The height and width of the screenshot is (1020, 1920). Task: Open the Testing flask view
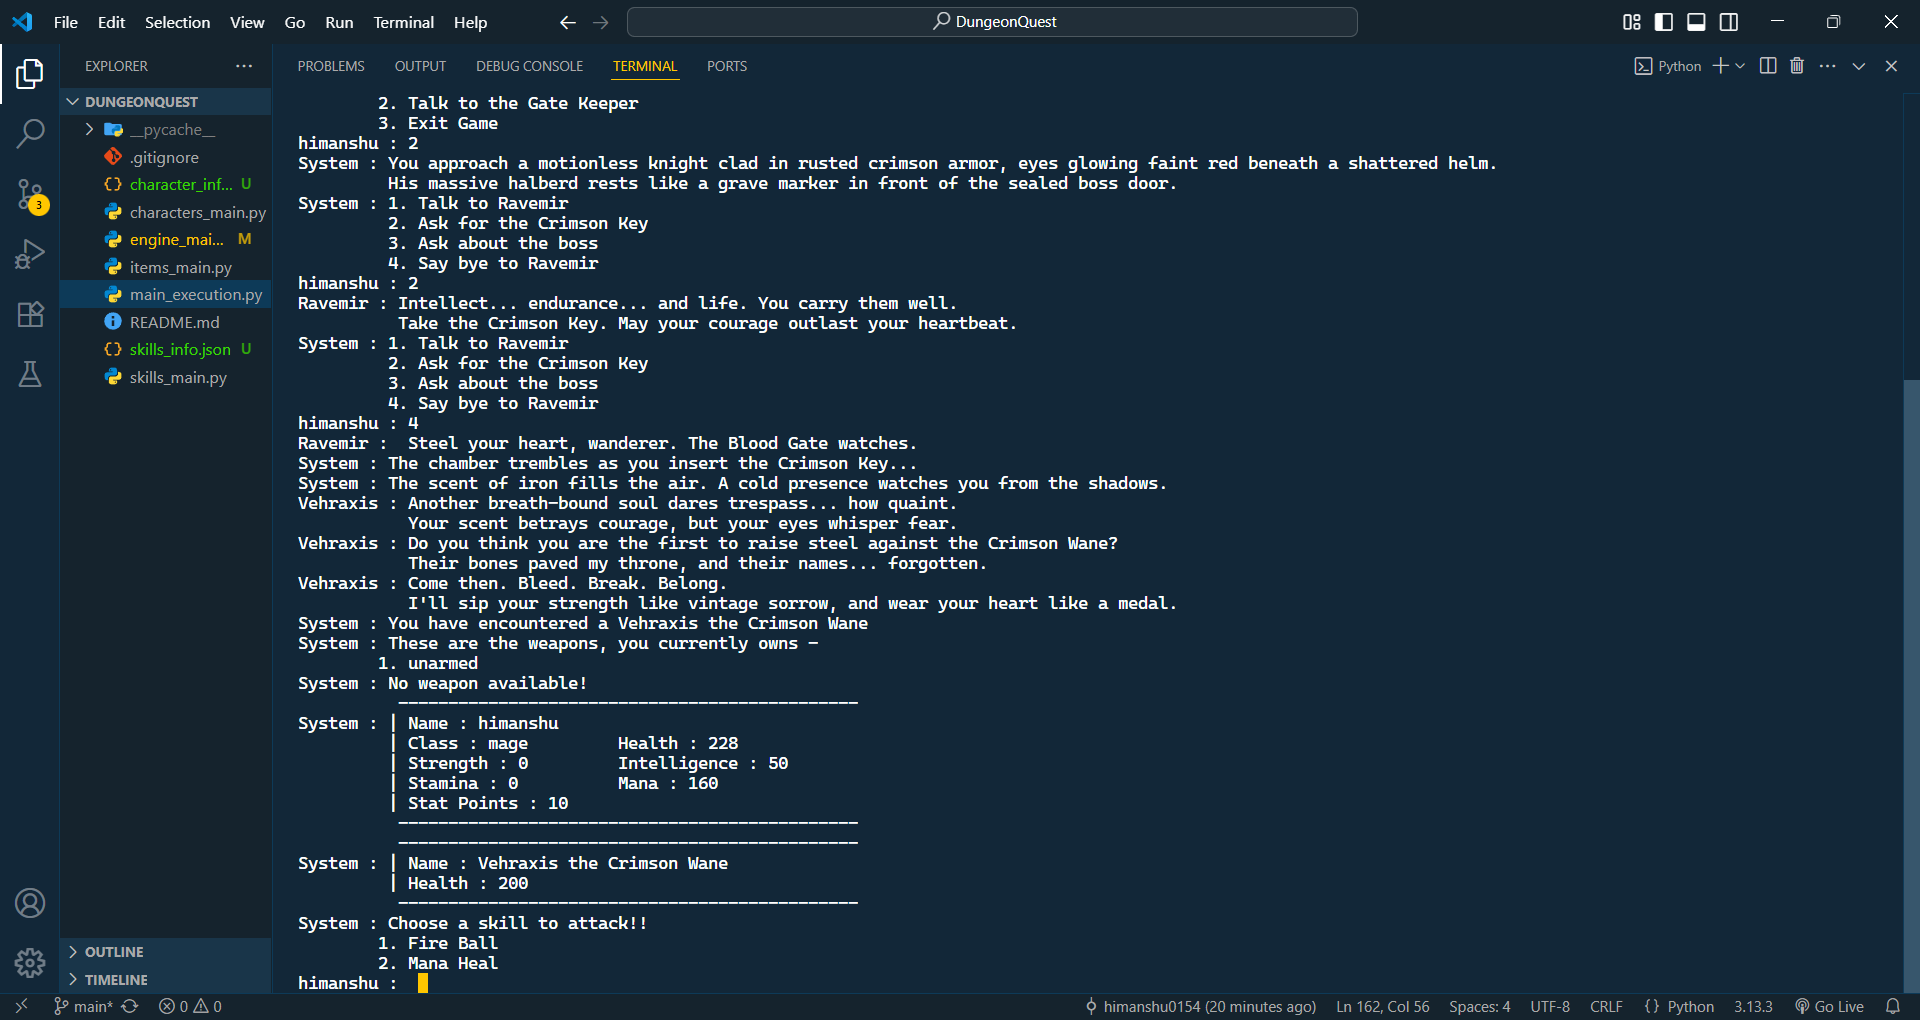pos(30,374)
